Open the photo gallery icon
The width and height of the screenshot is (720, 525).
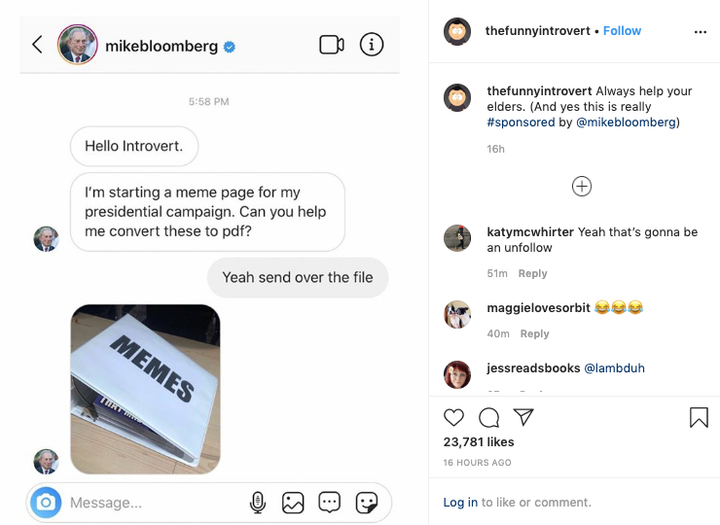pyautogui.click(x=293, y=502)
